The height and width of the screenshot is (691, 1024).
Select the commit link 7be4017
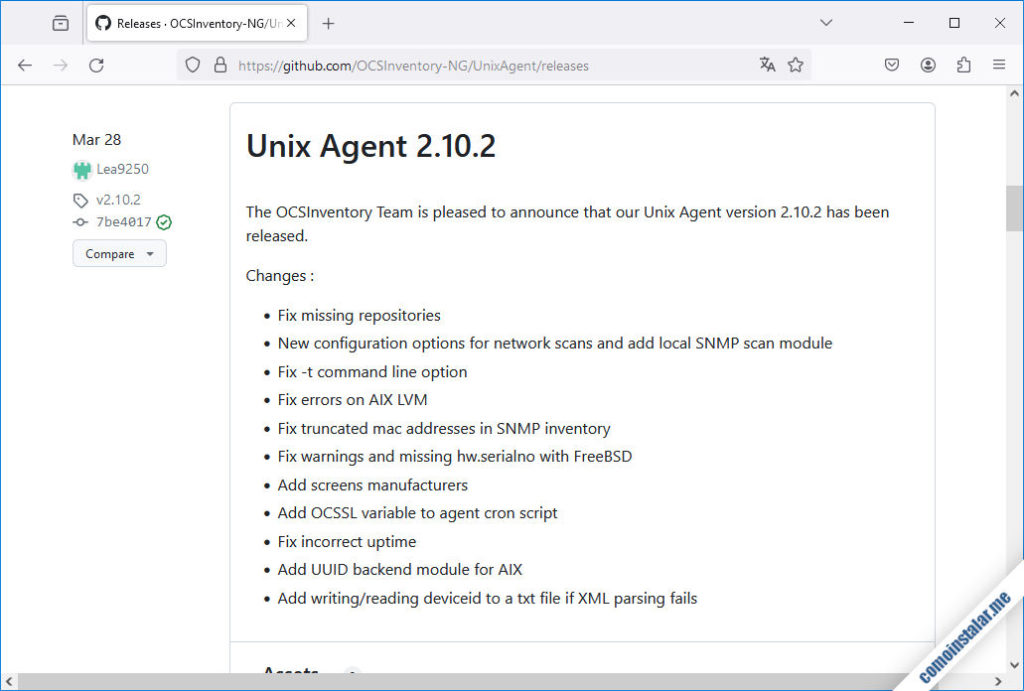click(x=122, y=222)
